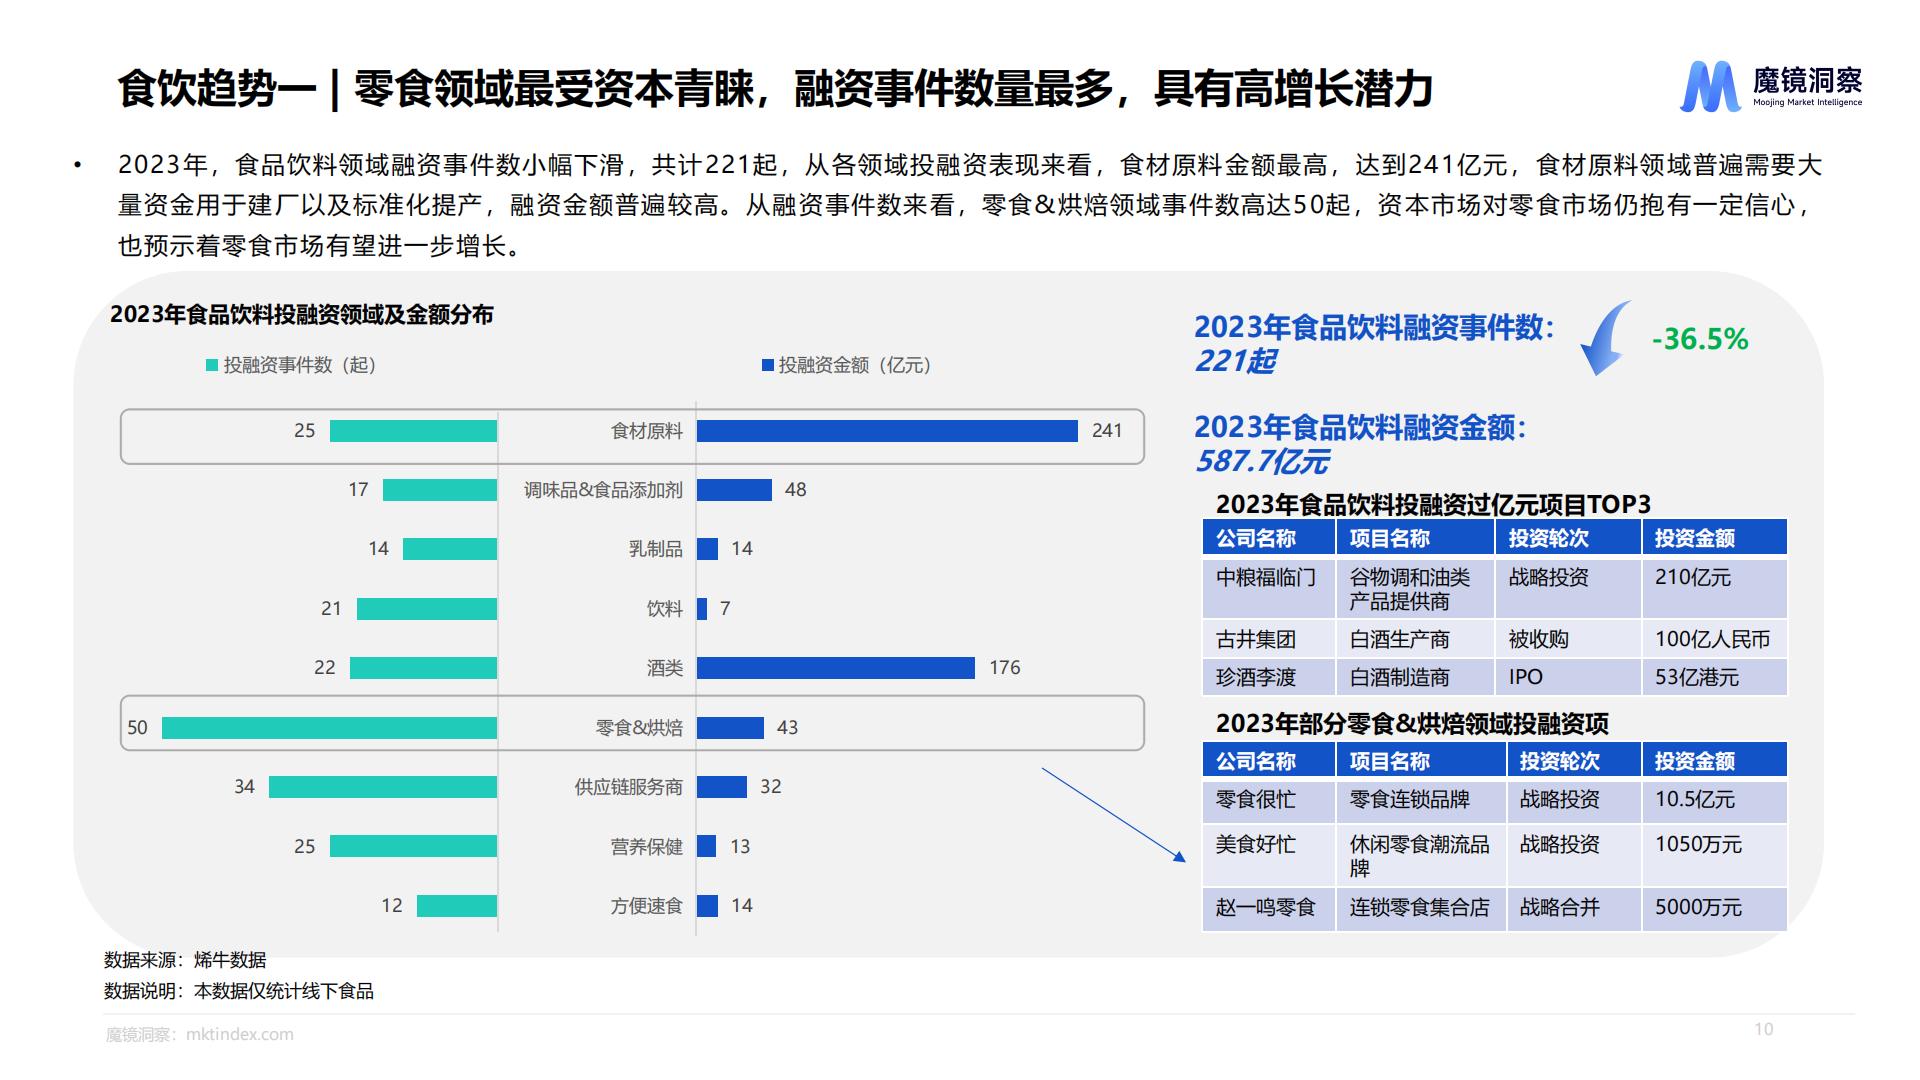1920x1080 pixels.
Task: Select the 零食&烘焙 event count bar
Action: coord(330,728)
